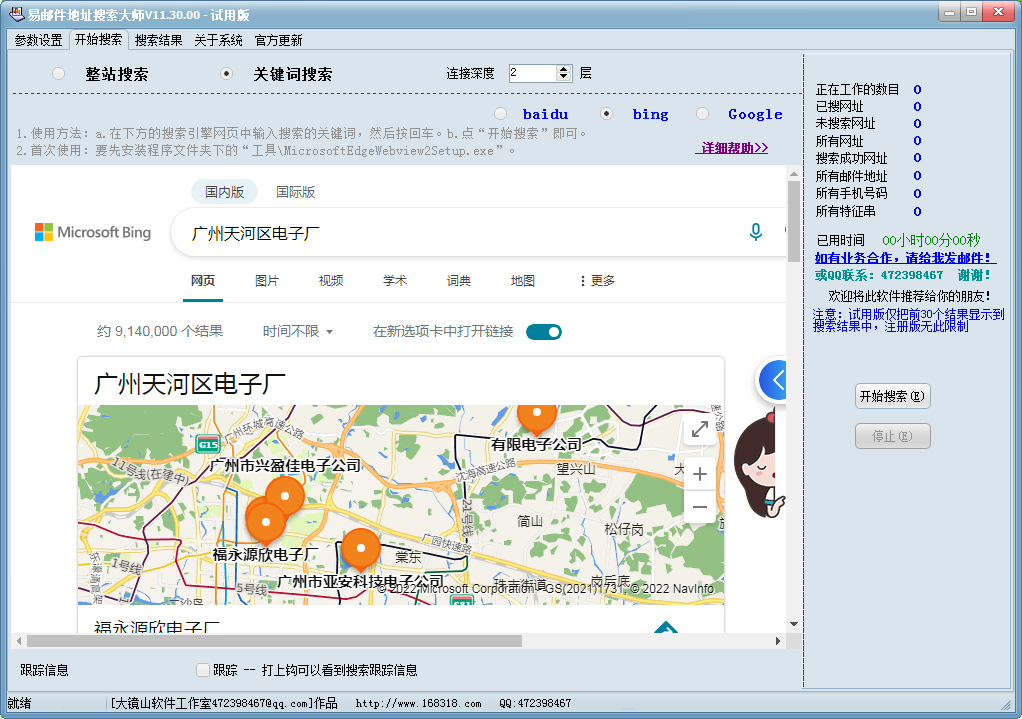Click the 连接深度 number field

[533, 73]
